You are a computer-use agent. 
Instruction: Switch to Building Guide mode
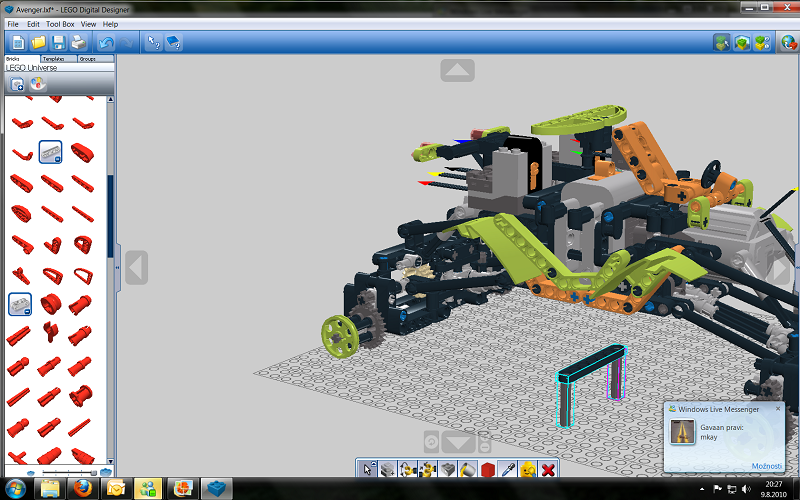coord(762,42)
